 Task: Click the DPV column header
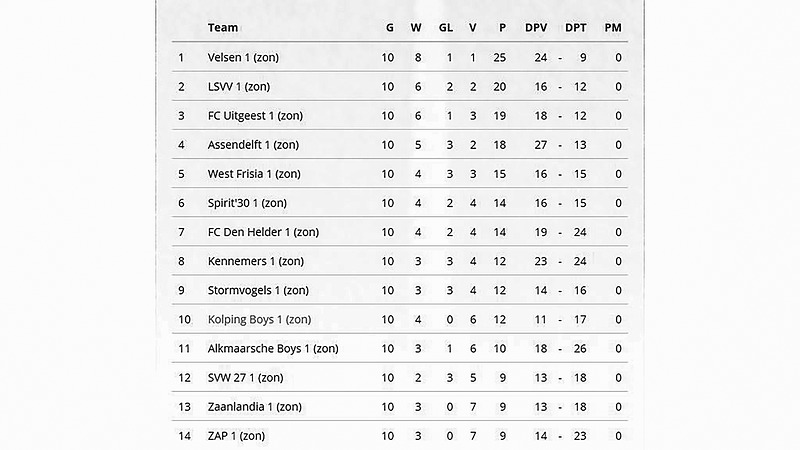point(537,28)
